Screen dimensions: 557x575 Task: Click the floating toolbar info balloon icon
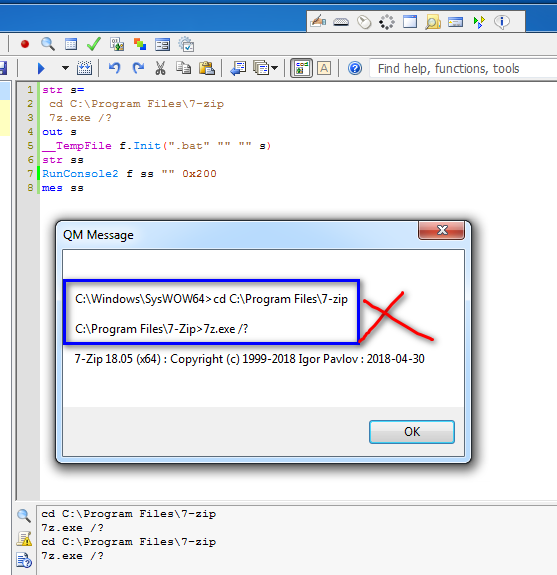coord(502,22)
